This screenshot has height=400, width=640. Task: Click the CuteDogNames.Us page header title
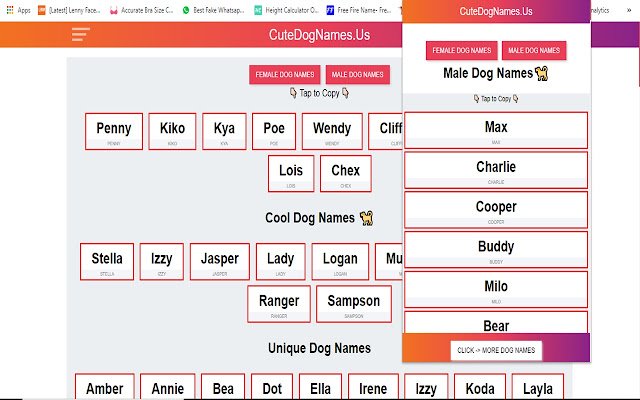[319, 35]
